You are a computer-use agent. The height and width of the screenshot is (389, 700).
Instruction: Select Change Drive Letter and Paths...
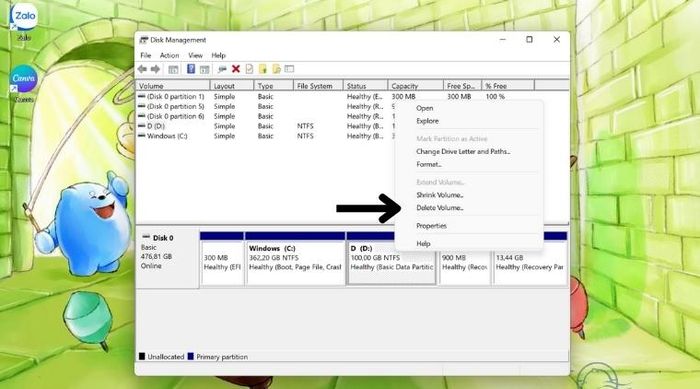463,151
